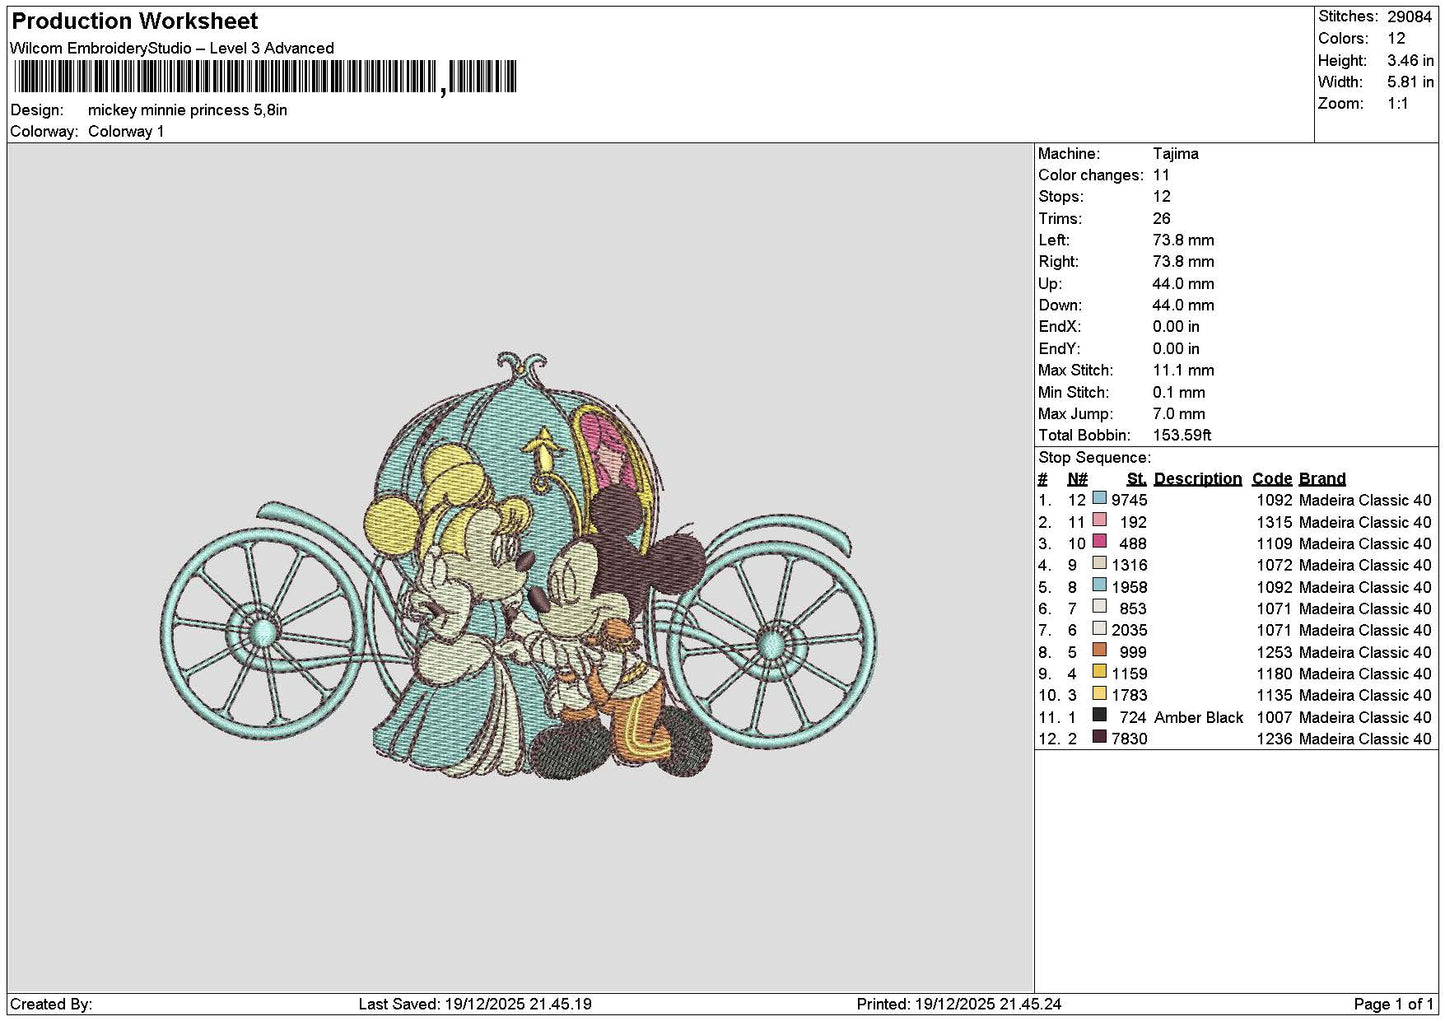The height and width of the screenshot is (1021, 1445).
Task: Click the thread code 1315
Action: 1275,522
